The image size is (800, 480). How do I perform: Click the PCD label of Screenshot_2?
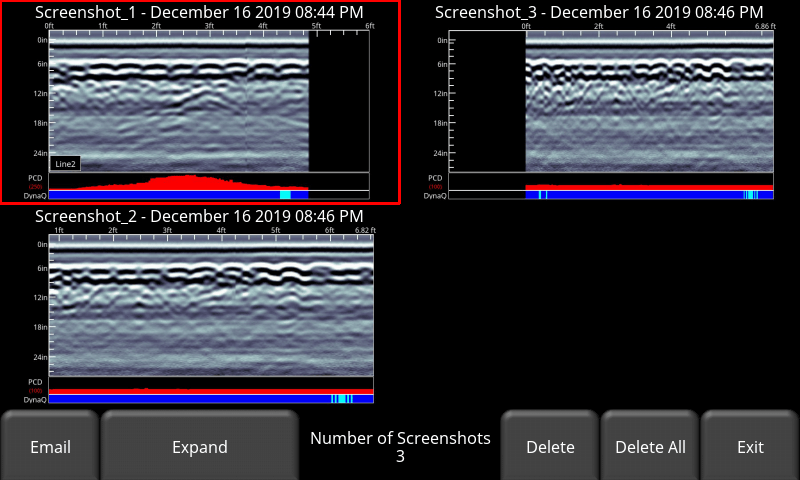[35, 382]
